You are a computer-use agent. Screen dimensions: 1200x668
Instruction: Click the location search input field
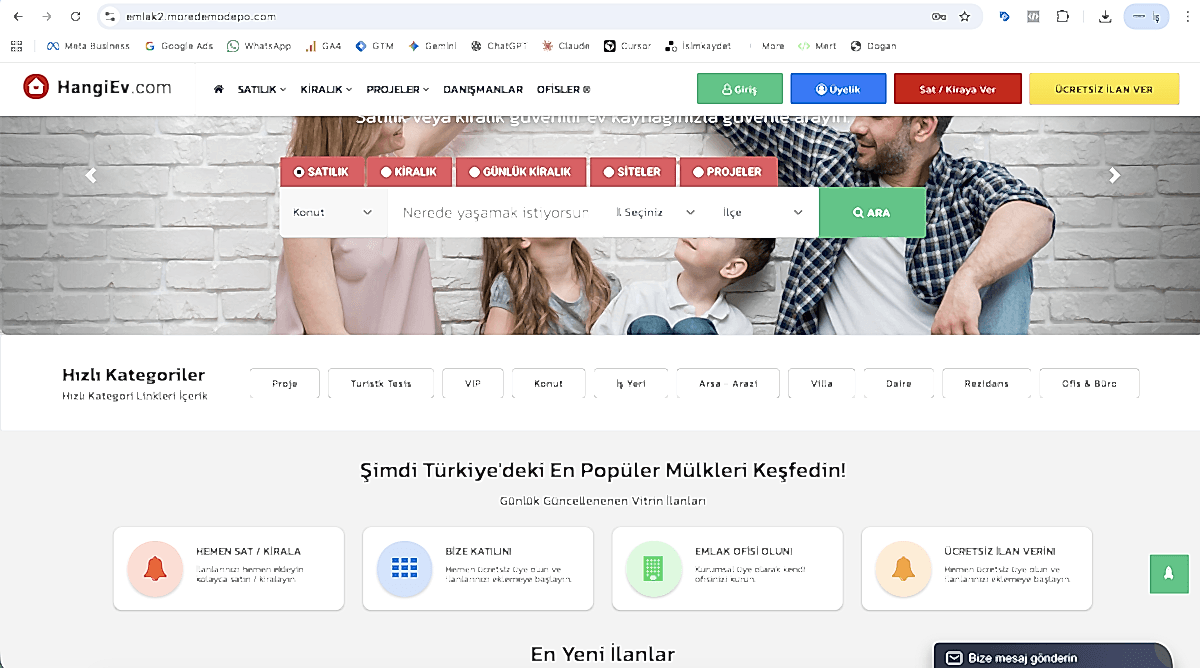pos(495,212)
